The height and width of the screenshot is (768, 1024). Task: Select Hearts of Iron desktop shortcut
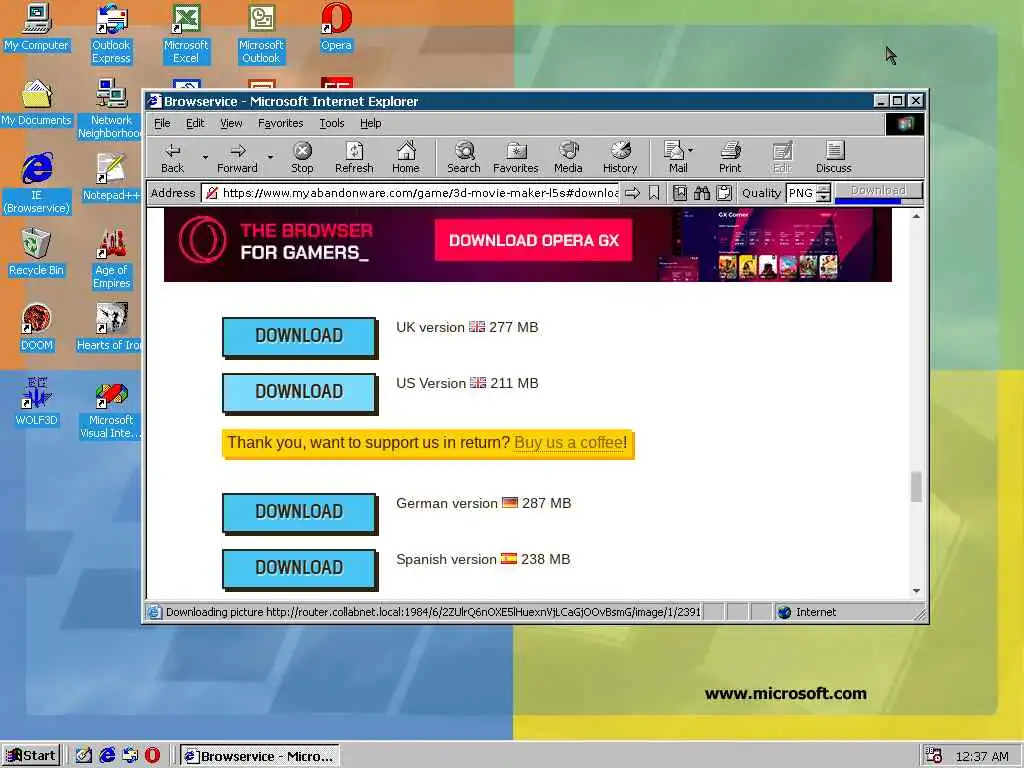pos(110,327)
